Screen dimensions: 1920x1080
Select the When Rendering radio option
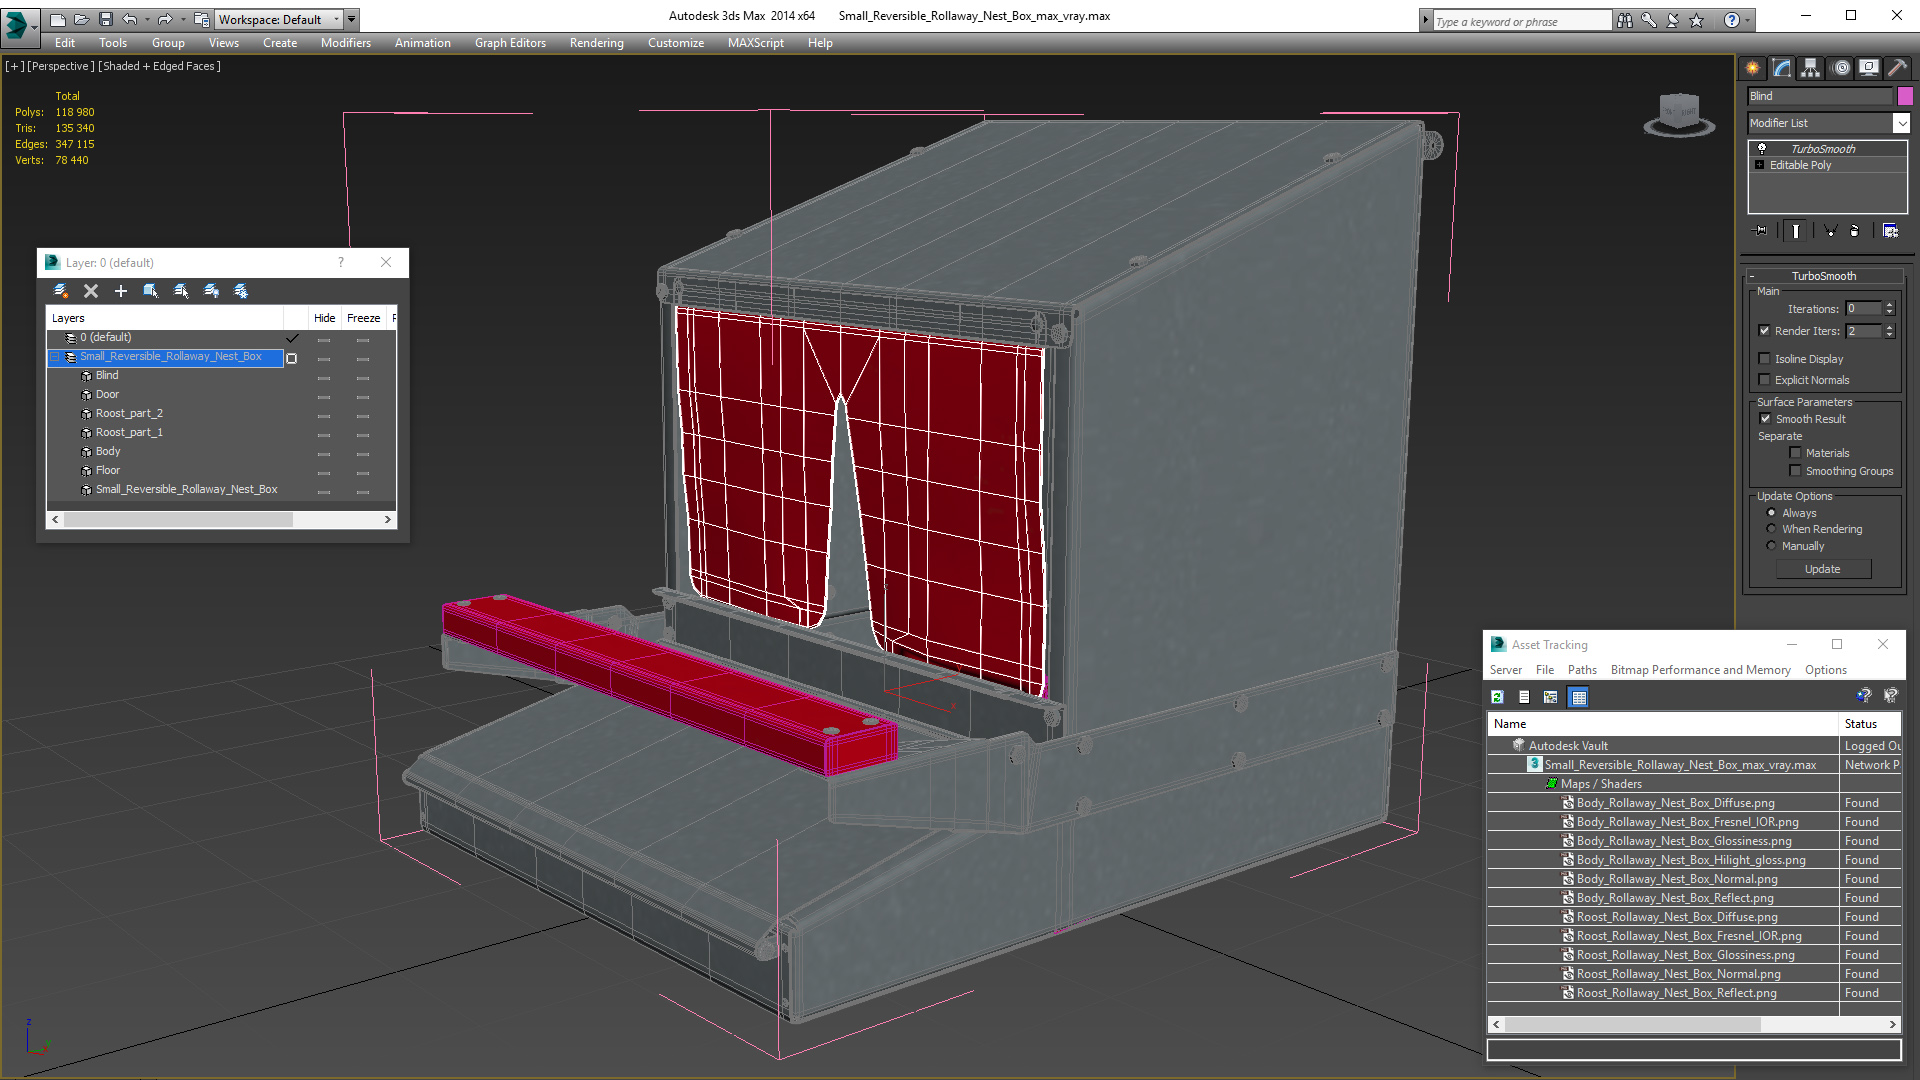(1772, 529)
